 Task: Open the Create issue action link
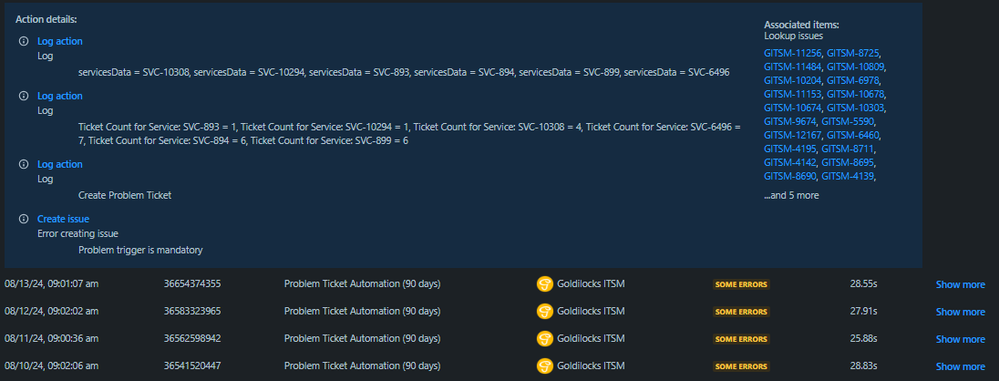[x=62, y=219]
